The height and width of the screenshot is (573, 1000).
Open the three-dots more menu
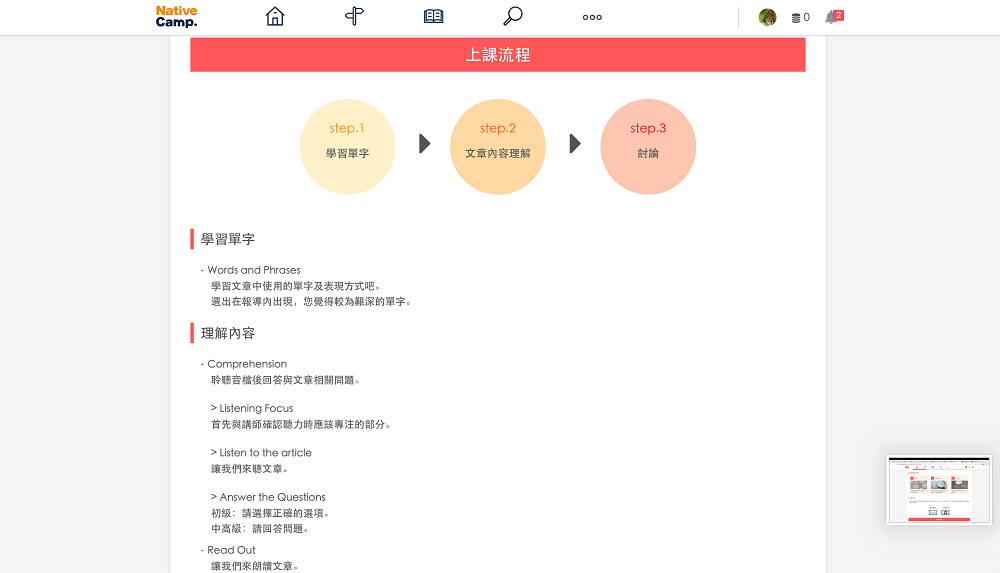coord(592,17)
